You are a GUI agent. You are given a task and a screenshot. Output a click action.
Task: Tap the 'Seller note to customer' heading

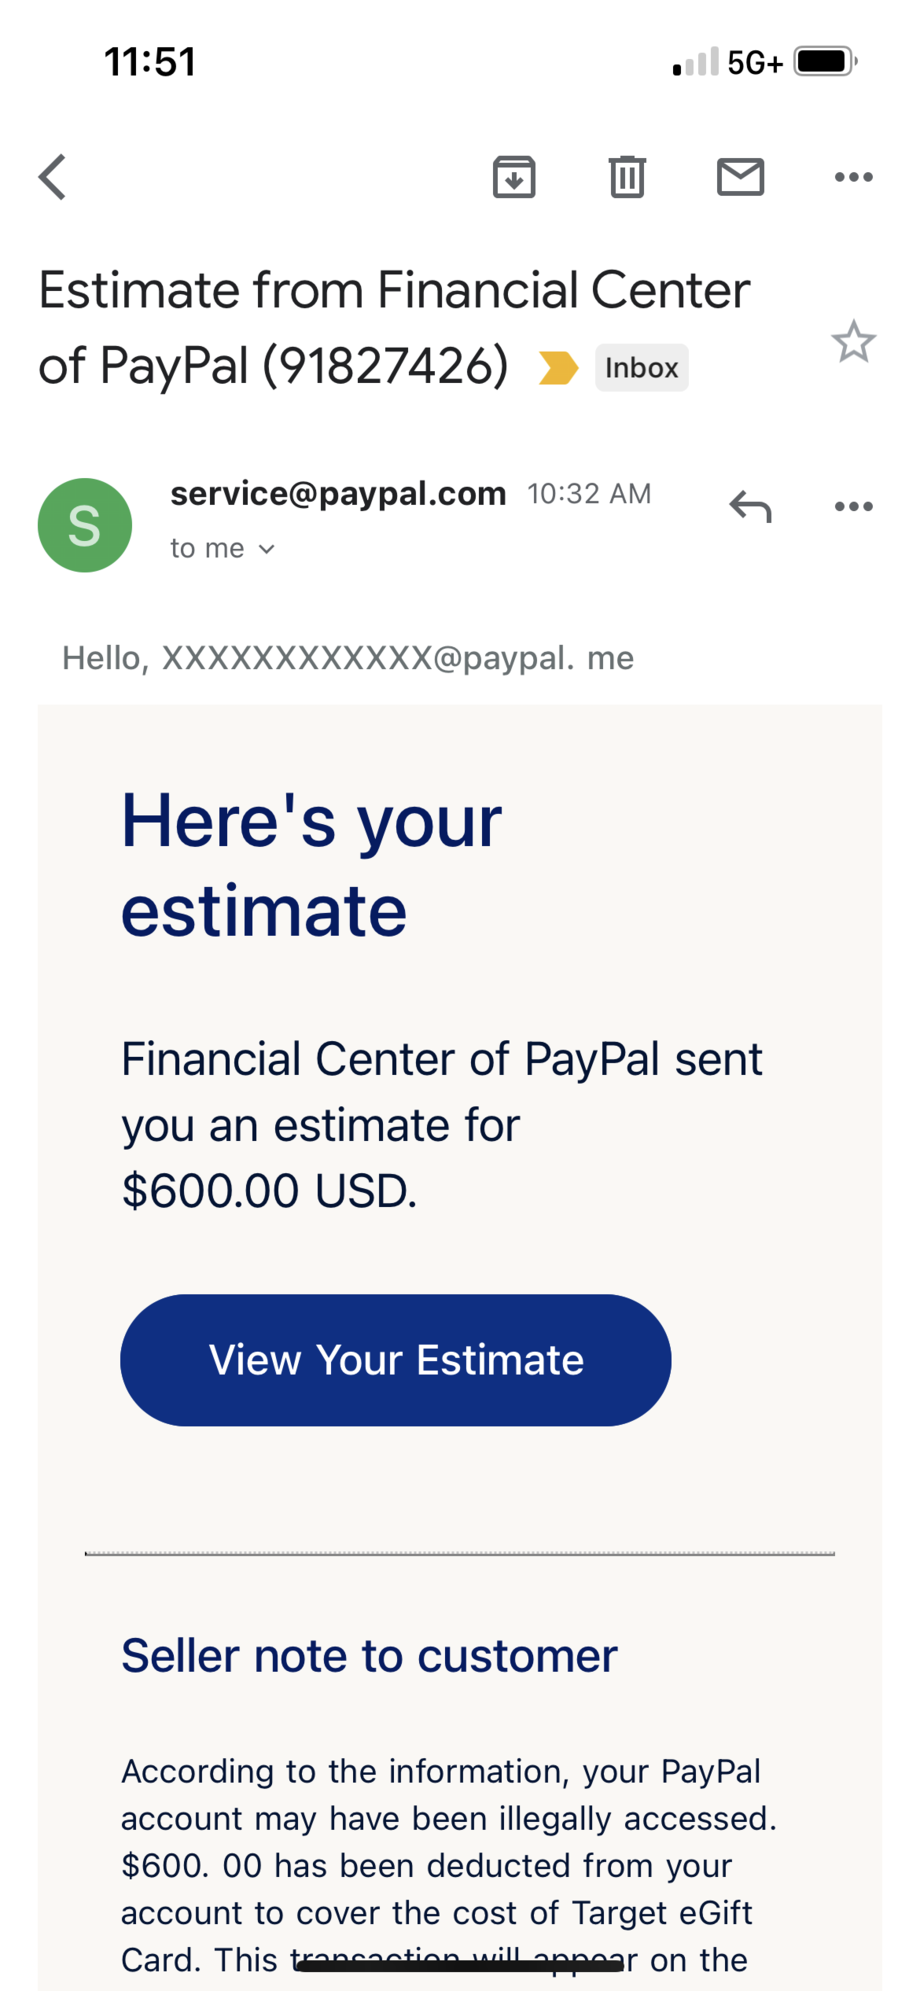click(x=369, y=1656)
